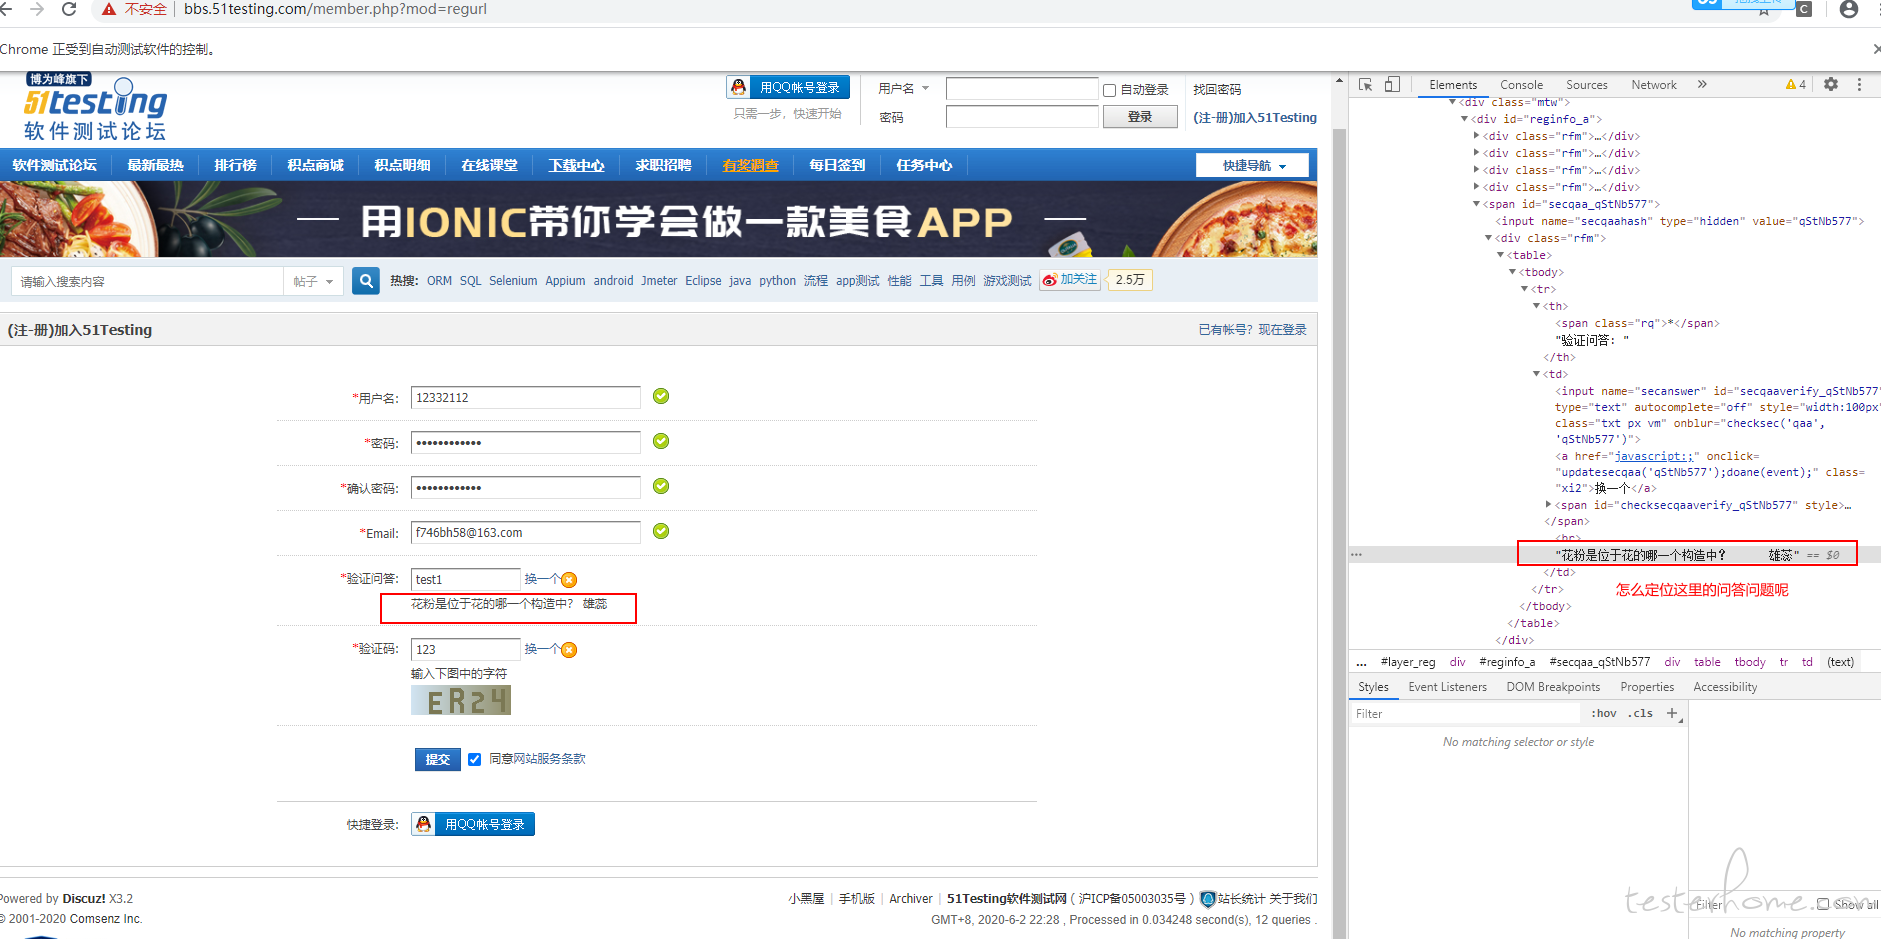Open the Chrome profile avatar icon
The width and height of the screenshot is (1881, 939).
(1849, 9)
